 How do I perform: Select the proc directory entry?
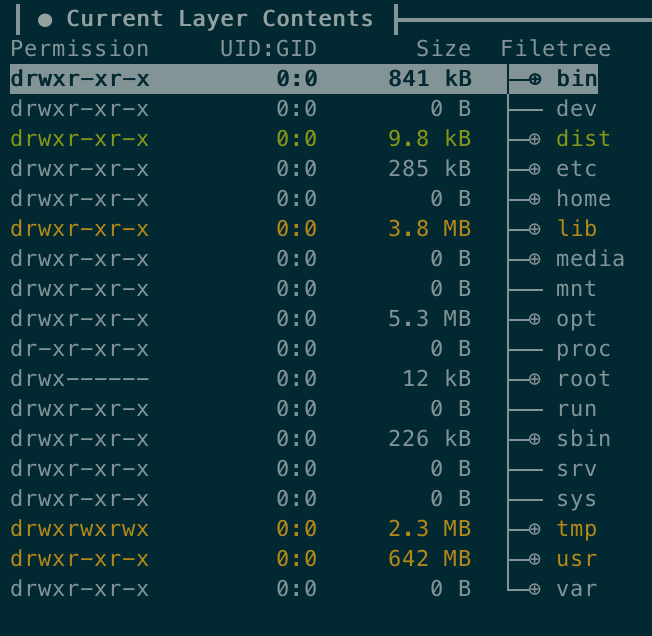[x=311, y=349]
